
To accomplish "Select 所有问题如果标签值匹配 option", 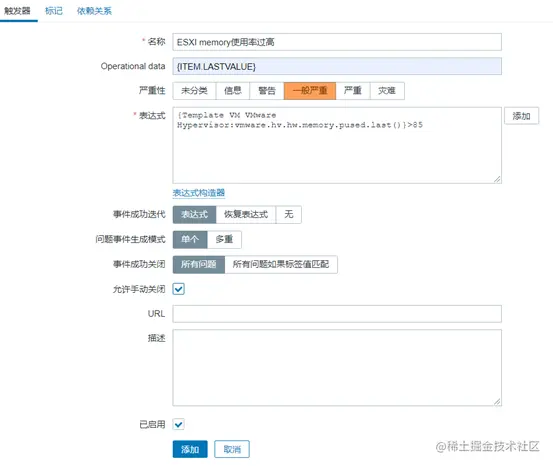I will tap(281, 264).
